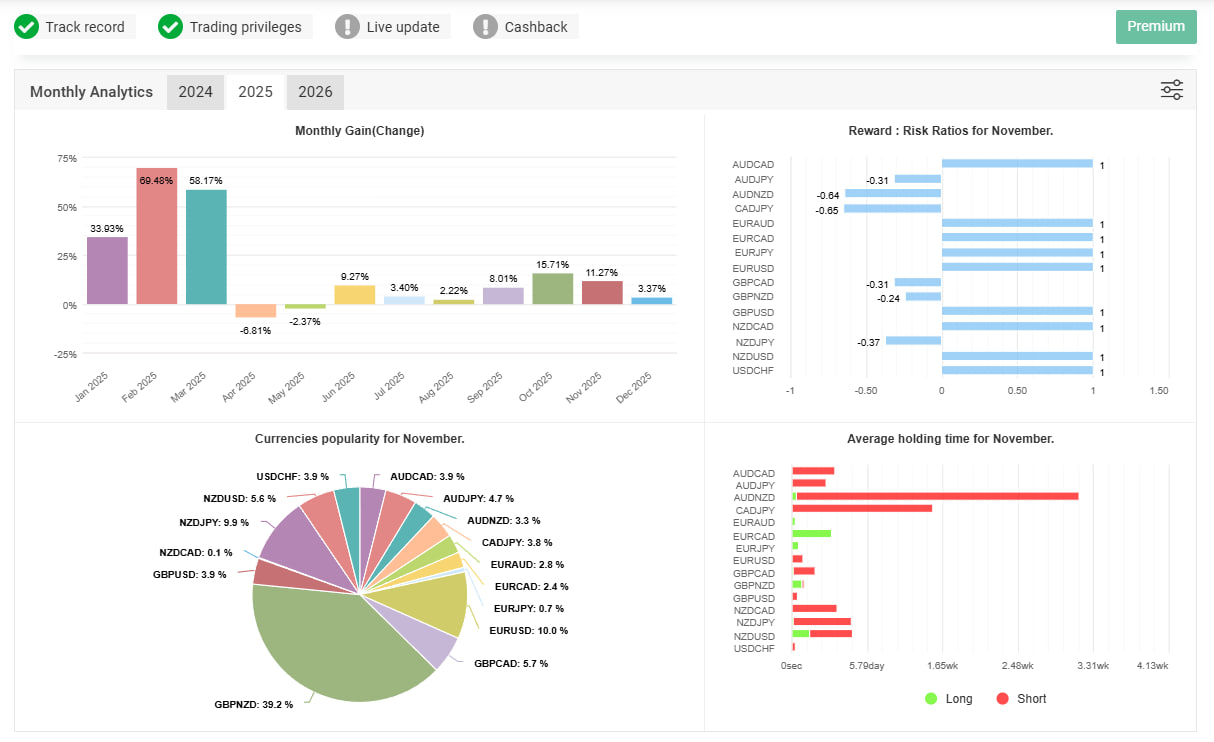
Task: Open the 2026 year tab
Action: coord(315,92)
